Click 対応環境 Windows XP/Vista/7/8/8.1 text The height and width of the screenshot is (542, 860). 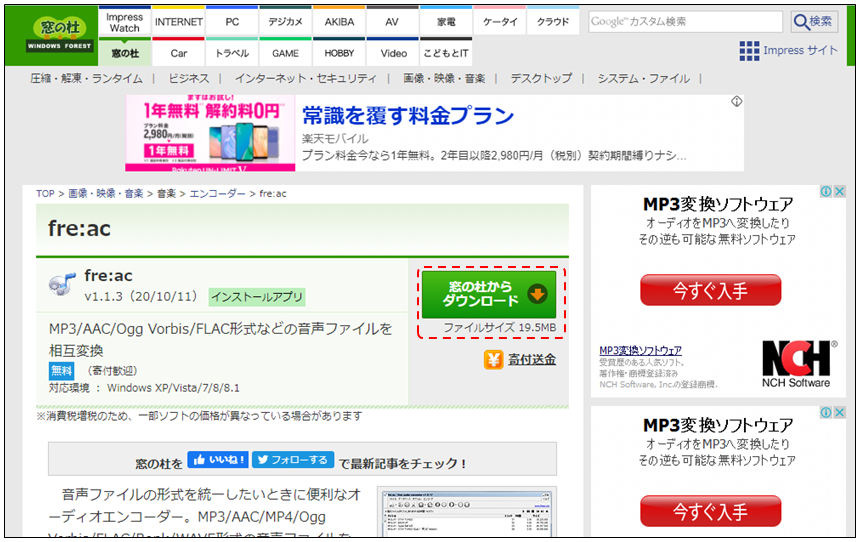(144, 388)
